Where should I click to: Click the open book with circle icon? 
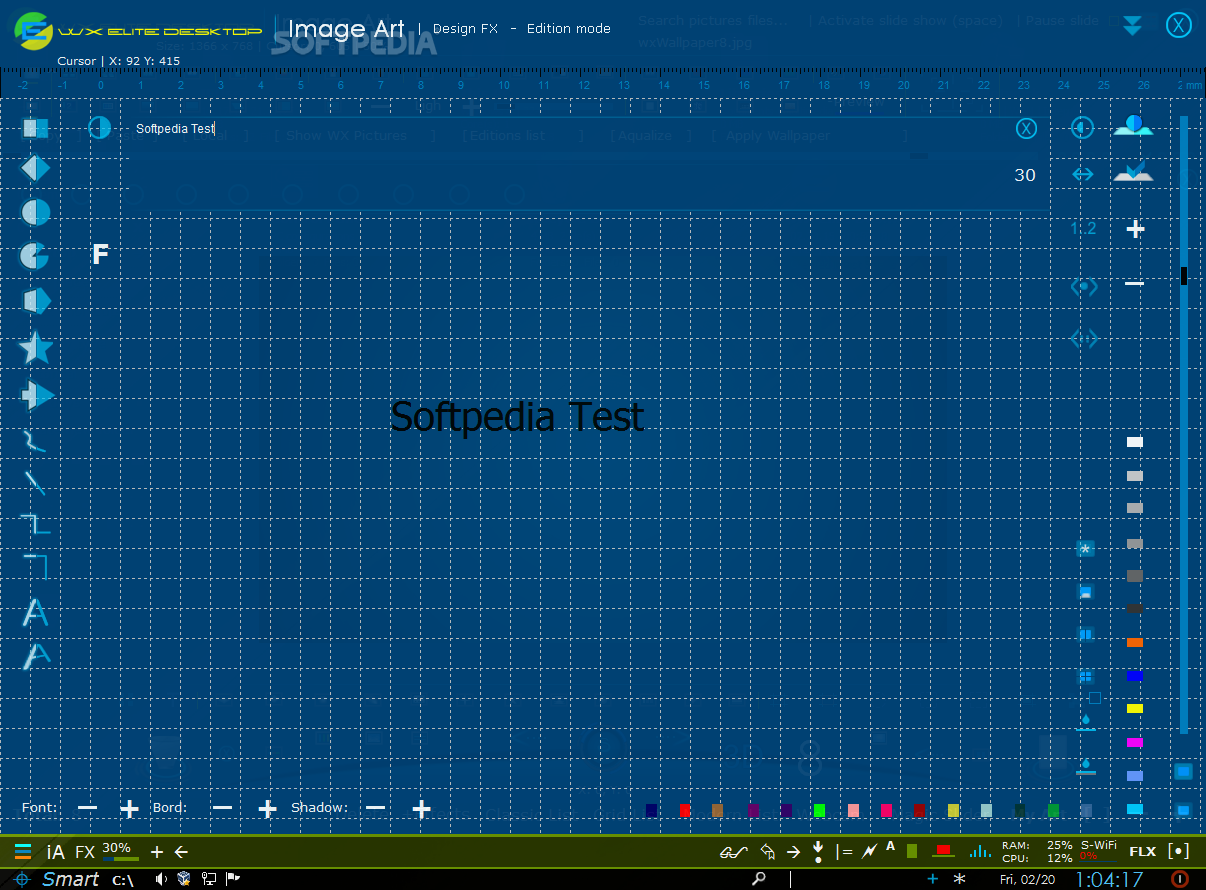click(x=1133, y=126)
